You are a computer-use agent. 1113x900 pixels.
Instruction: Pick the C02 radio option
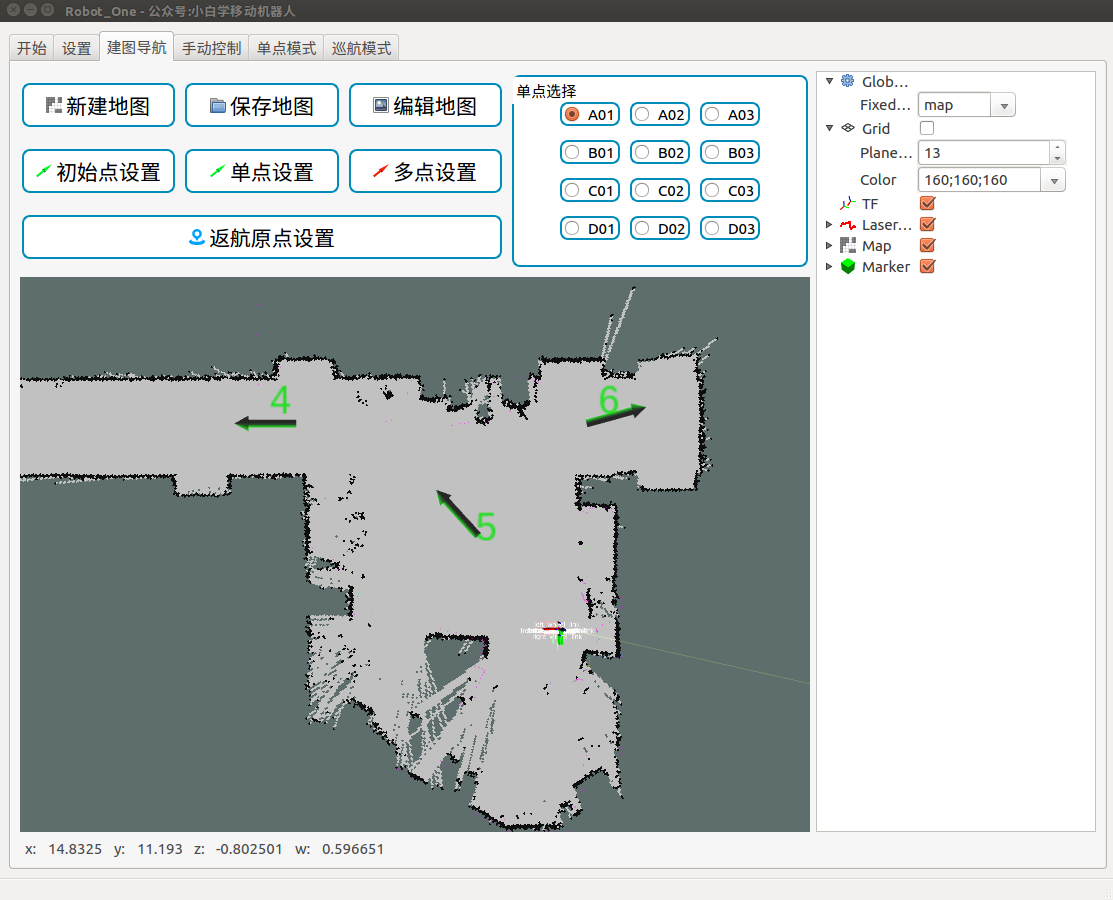tap(642, 190)
